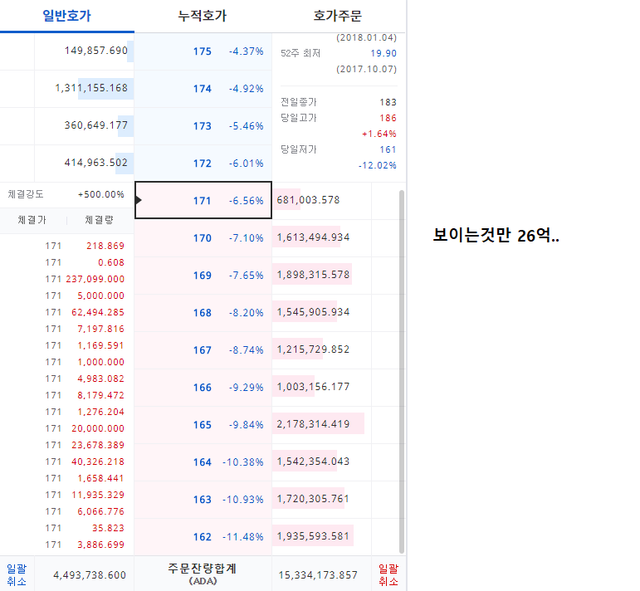
Task: Select the 165 price row
Action: (203, 425)
